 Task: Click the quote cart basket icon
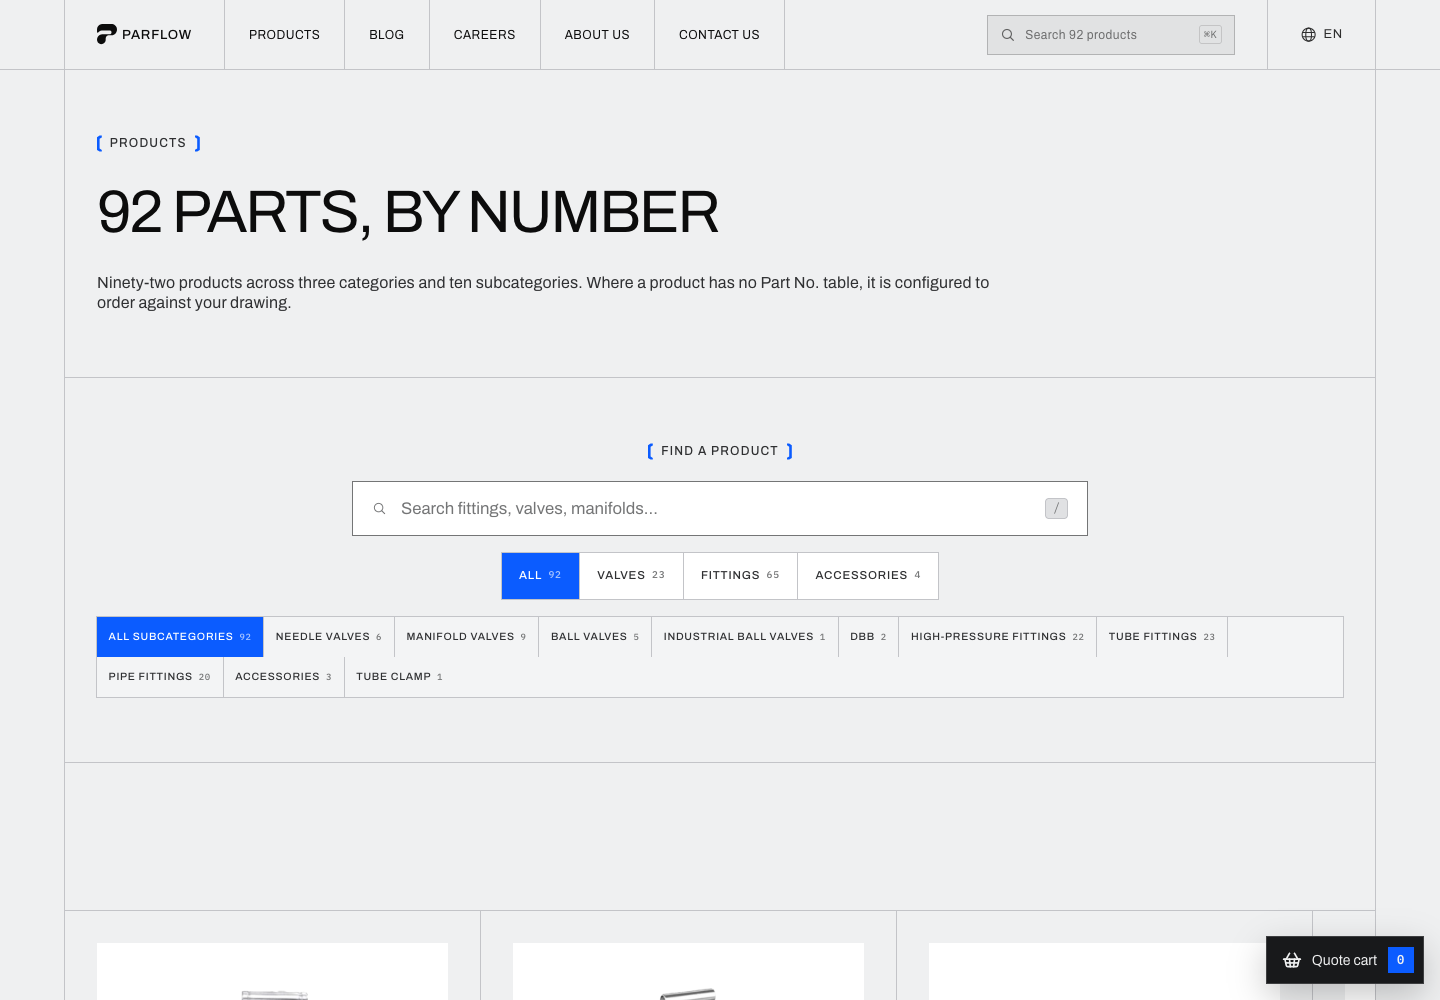(1292, 960)
